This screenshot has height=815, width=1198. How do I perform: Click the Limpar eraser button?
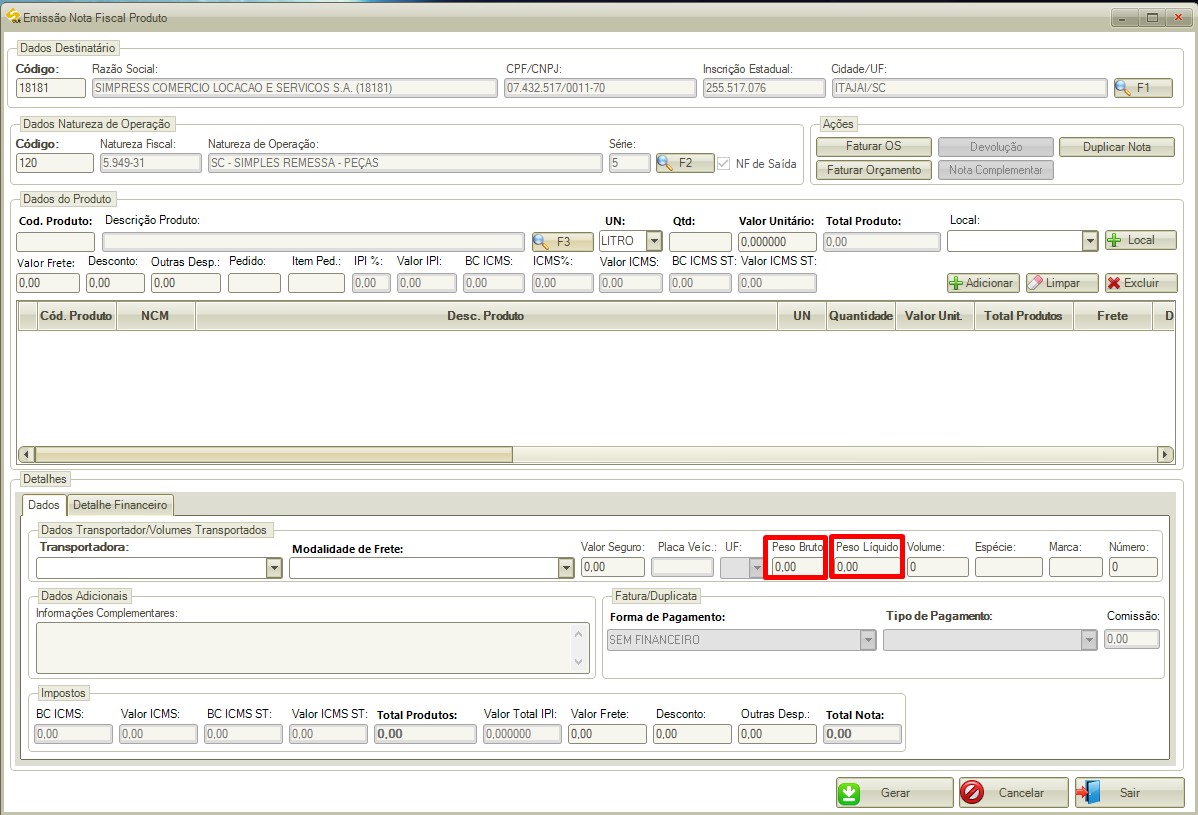coord(1061,283)
